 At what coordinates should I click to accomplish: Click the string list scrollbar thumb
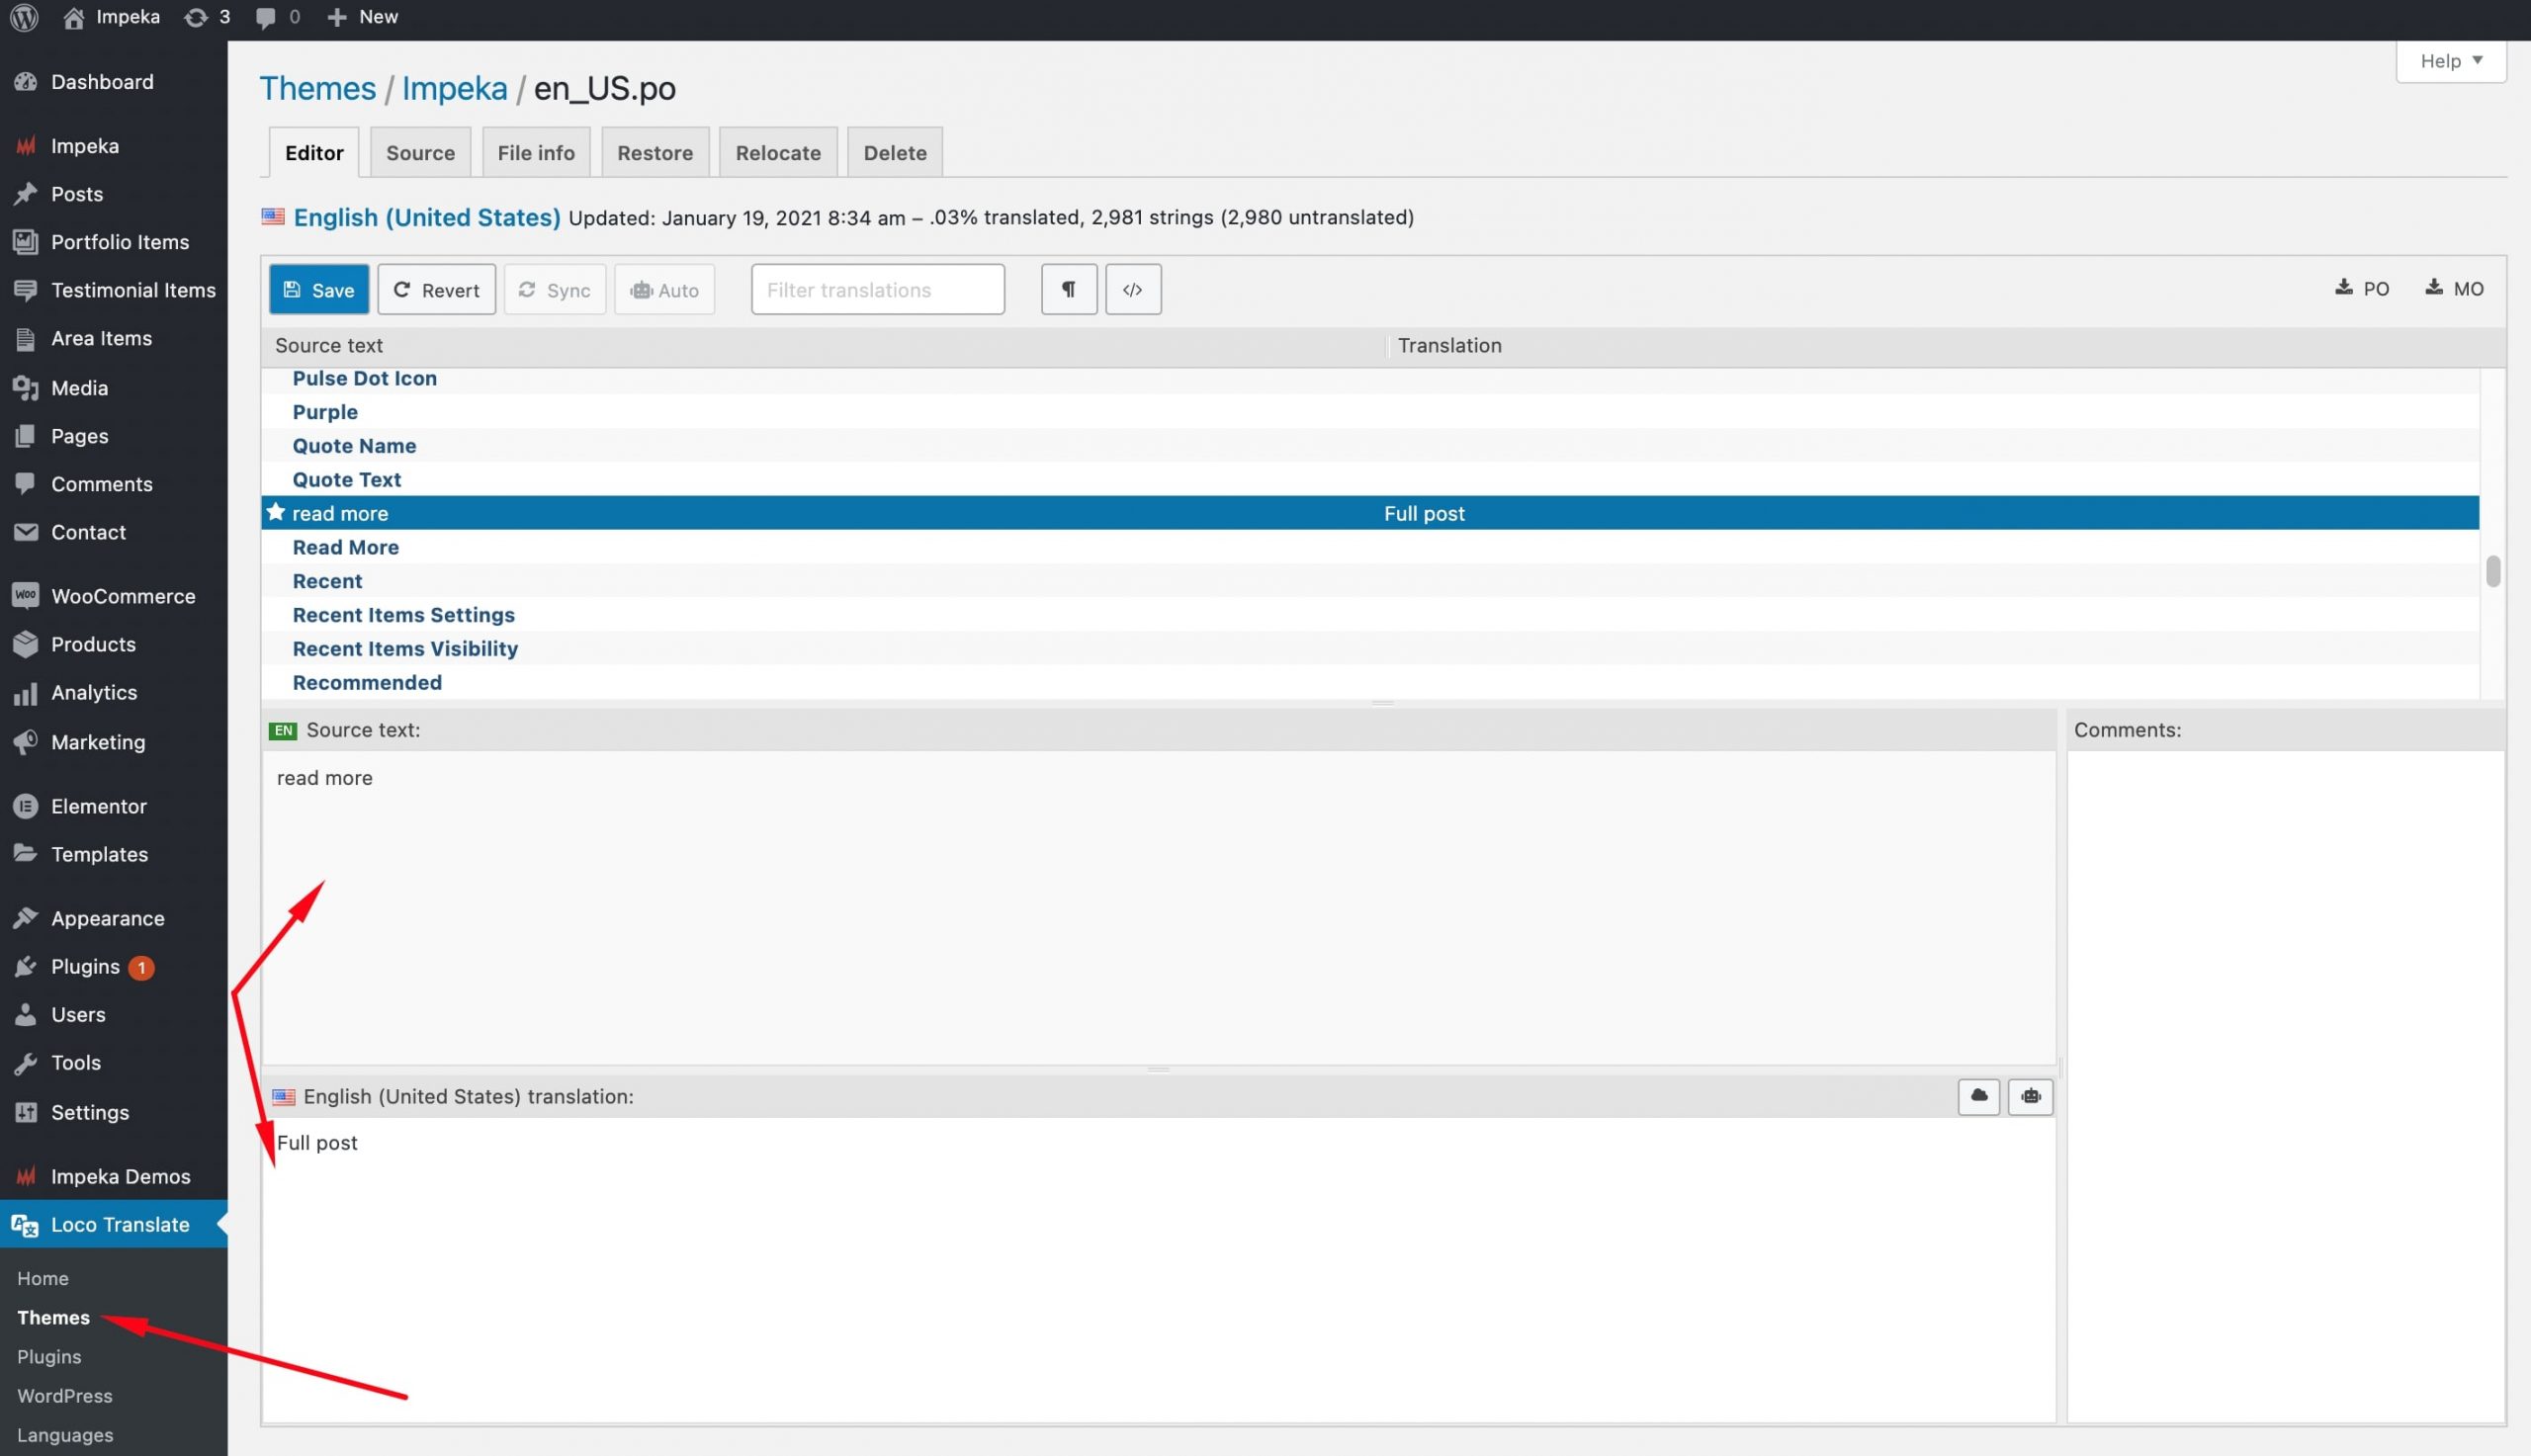pyautogui.click(x=2492, y=571)
